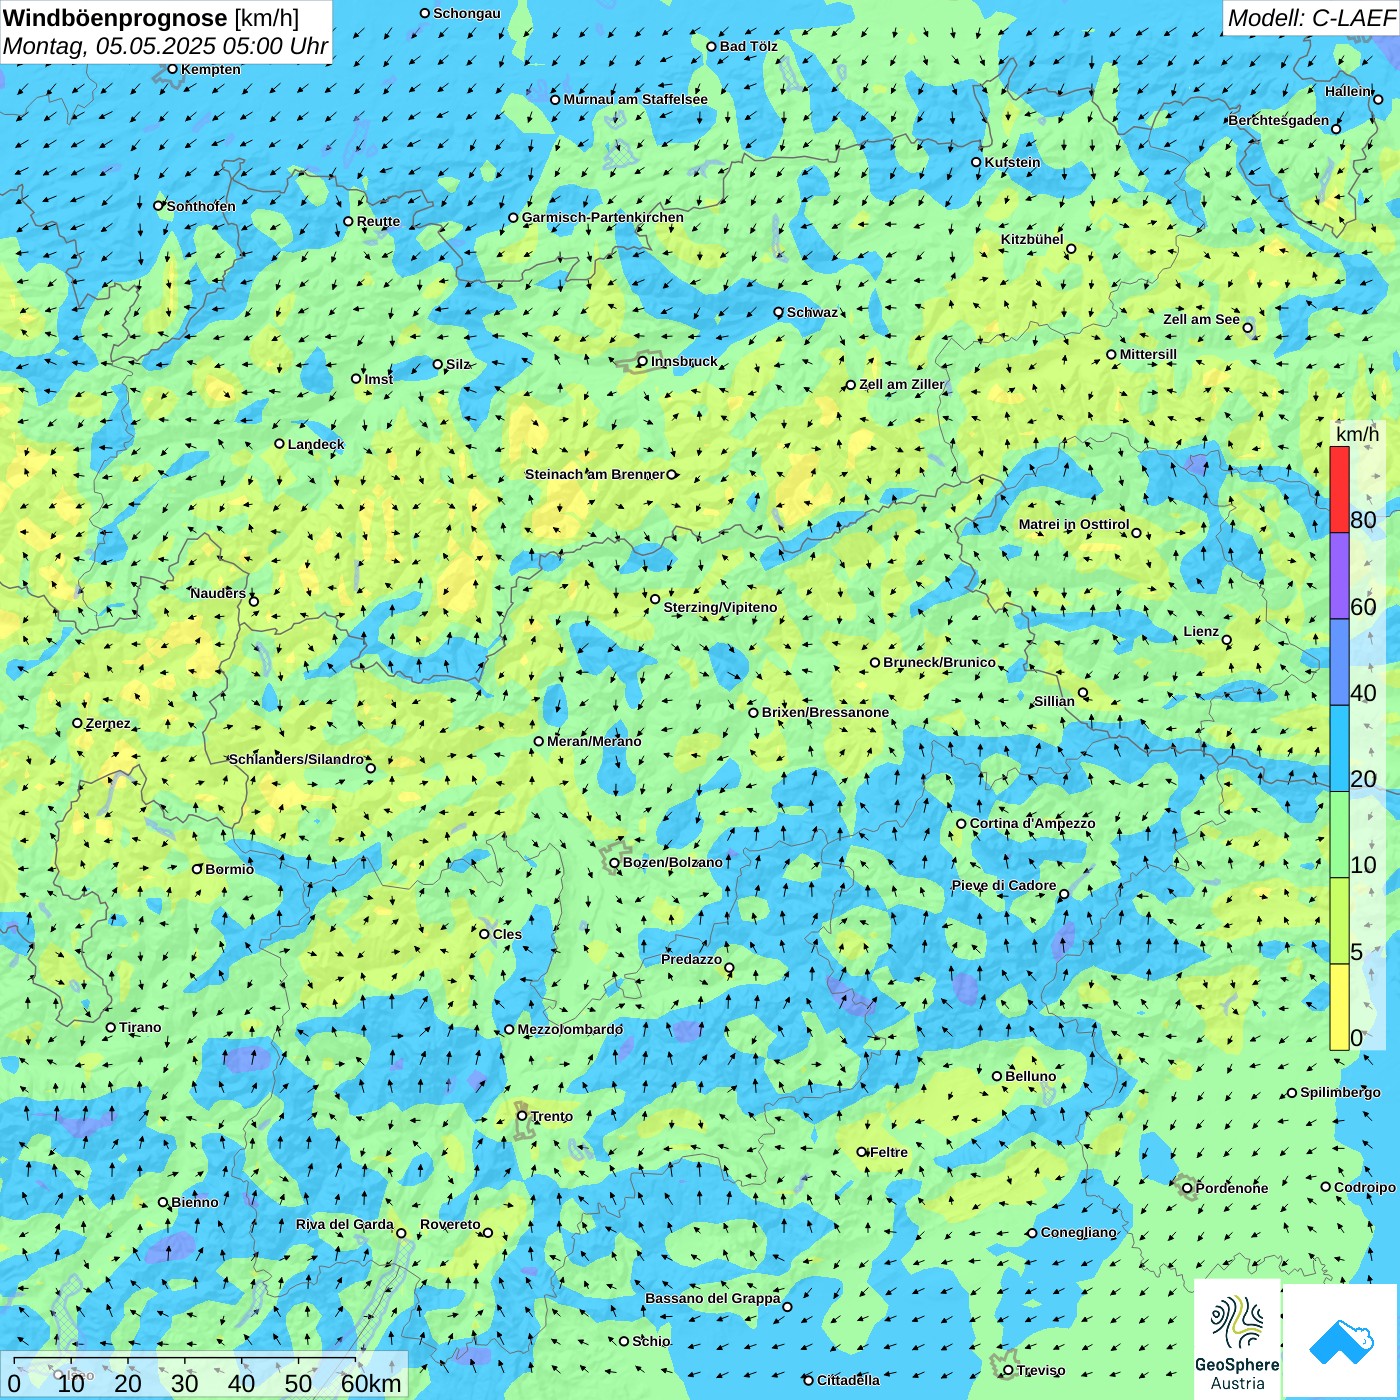Click the Feltre city marker
This screenshot has width=1400, height=1400.
(861, 1152)
